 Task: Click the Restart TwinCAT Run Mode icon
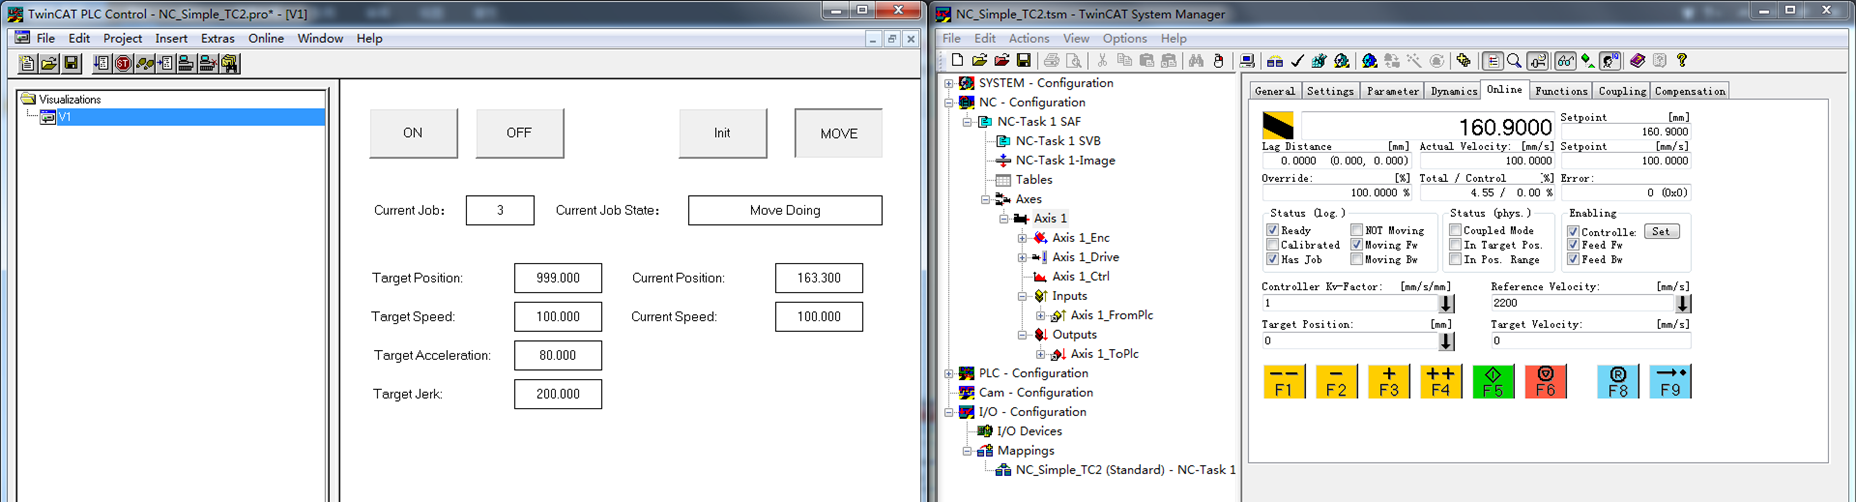click(x=1342, y=61)
